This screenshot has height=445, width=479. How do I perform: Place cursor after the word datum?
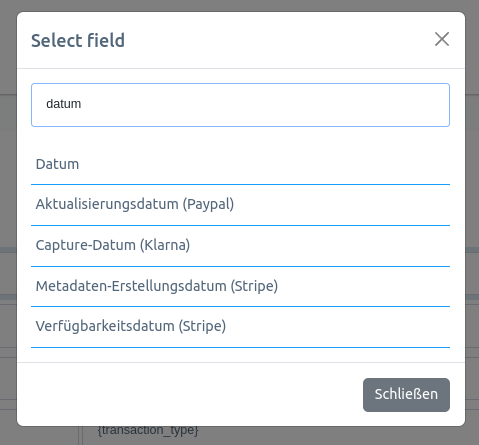(x=82, y=104)
